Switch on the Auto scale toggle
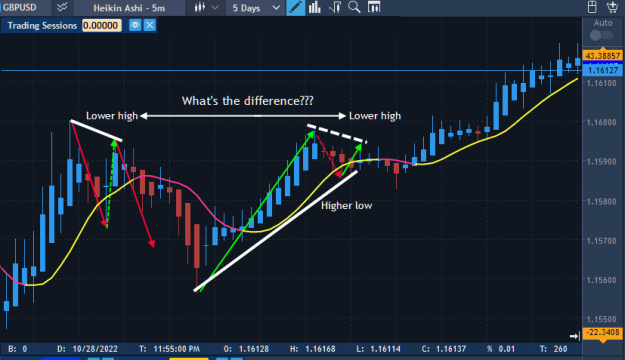 pyautogui.click(x=601, y=35)
